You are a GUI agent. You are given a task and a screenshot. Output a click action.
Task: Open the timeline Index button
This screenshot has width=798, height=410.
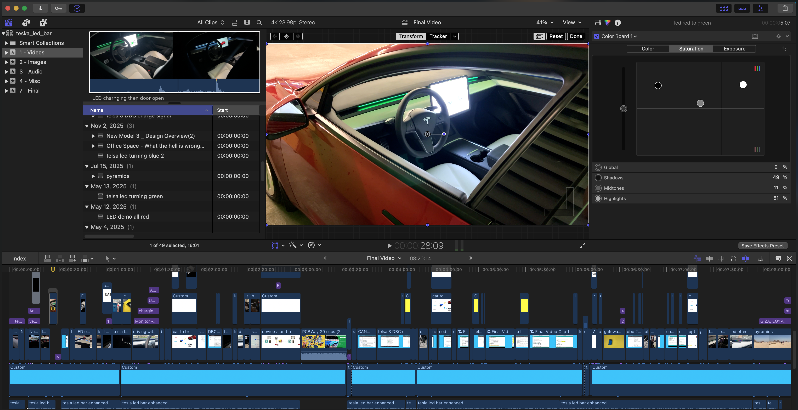coord(20,258)
